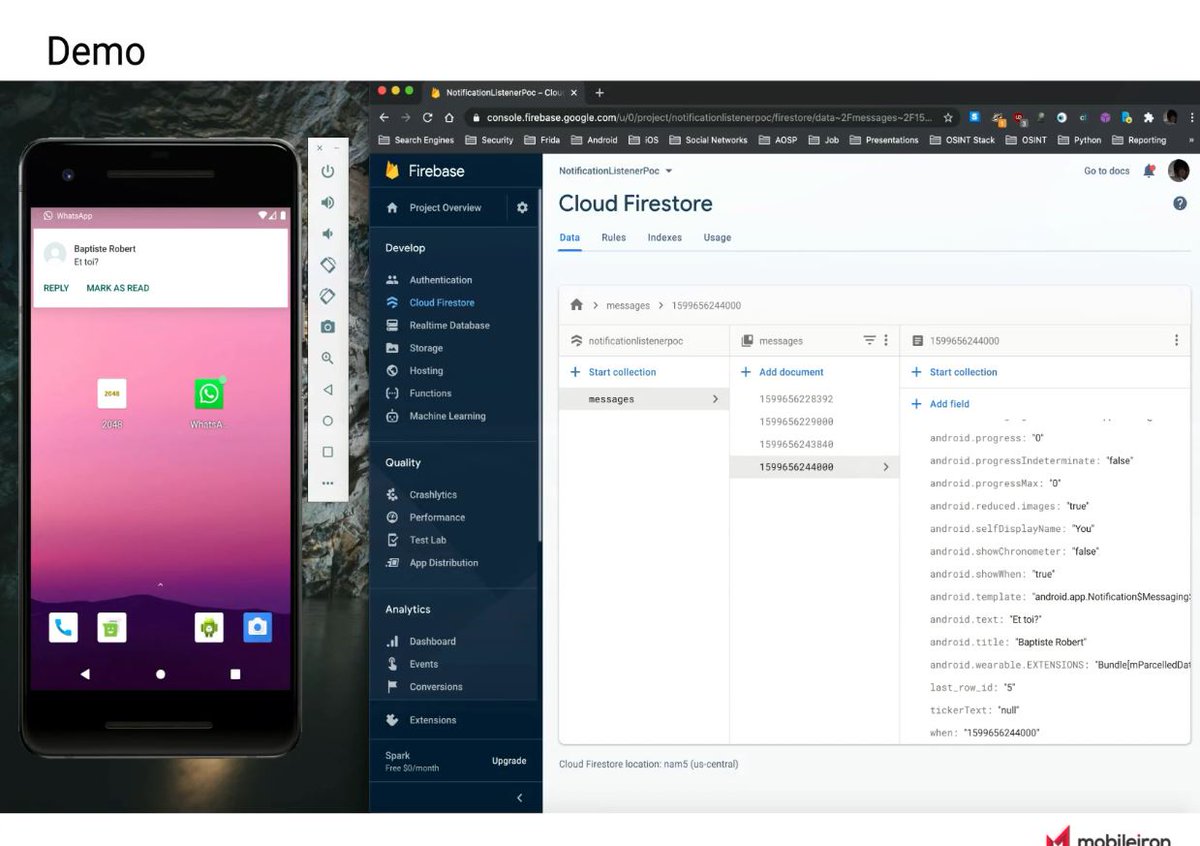Select the messages collection row
Viewport: 1200px width, 846px height.
644,399
